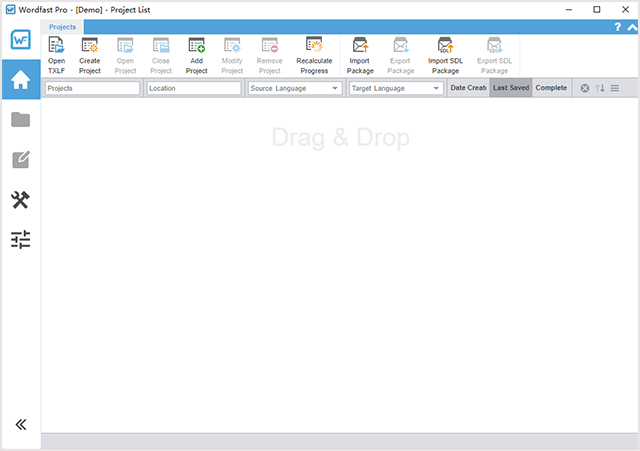
Task: Open help with question mark icon
Action: tap(618, 27)
